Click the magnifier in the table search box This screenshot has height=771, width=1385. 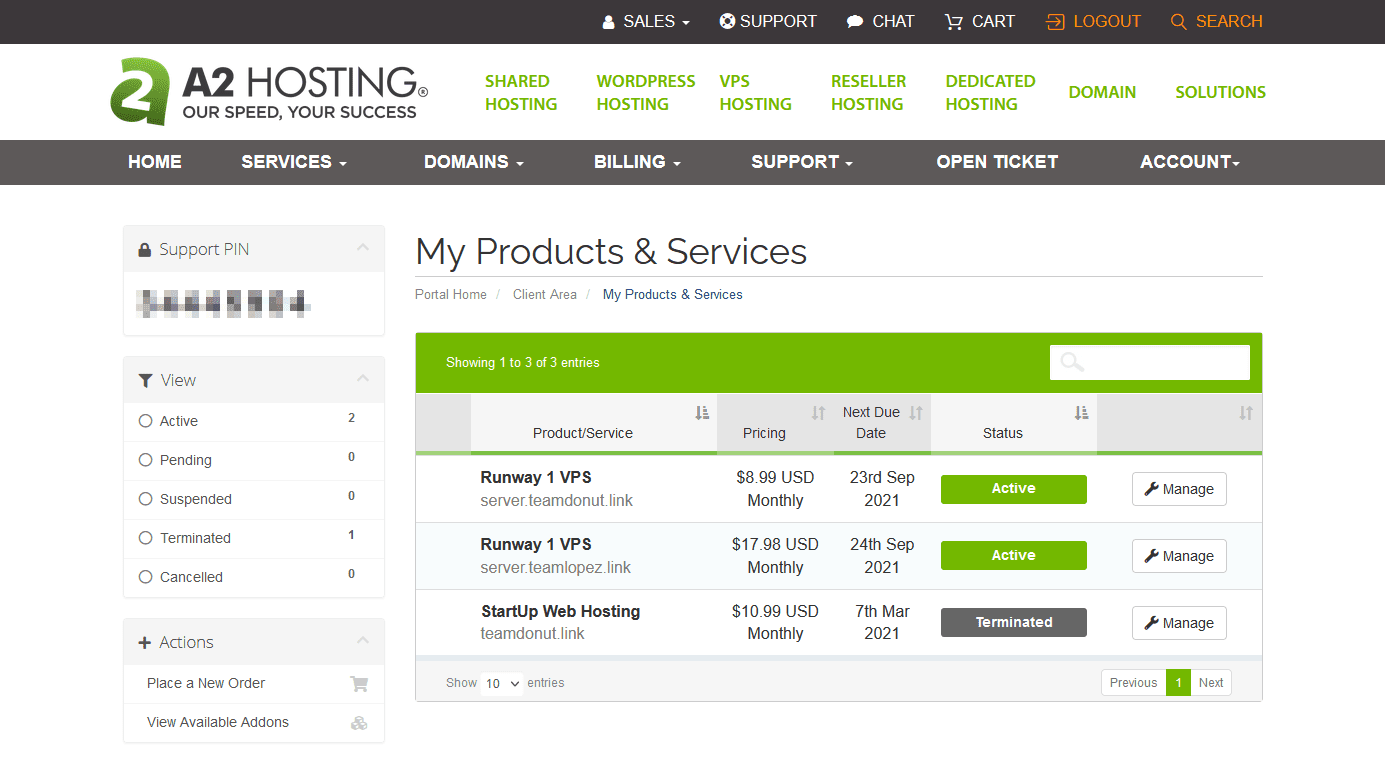[1072, 362]
